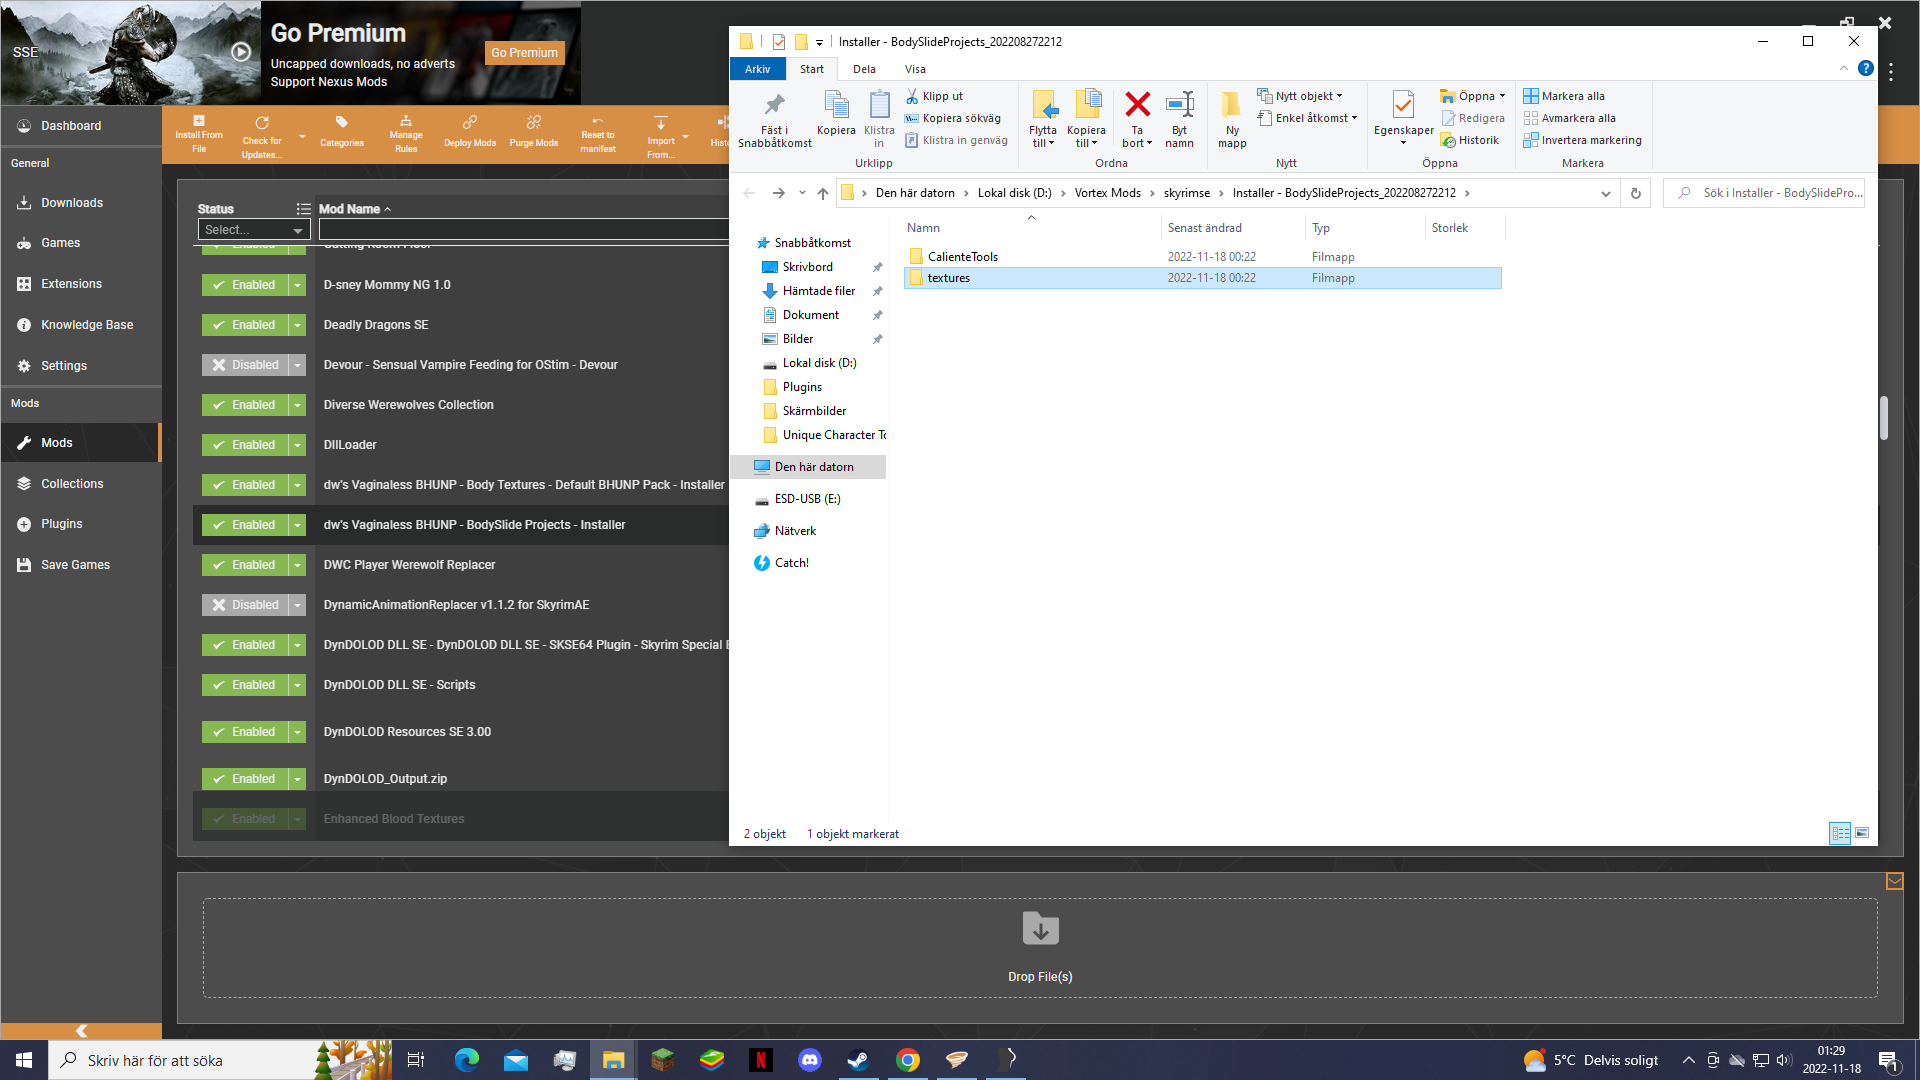
Task: Expand status dropdown arrow for DynDOLOD_Output.zip
Action: pos(297,779)
